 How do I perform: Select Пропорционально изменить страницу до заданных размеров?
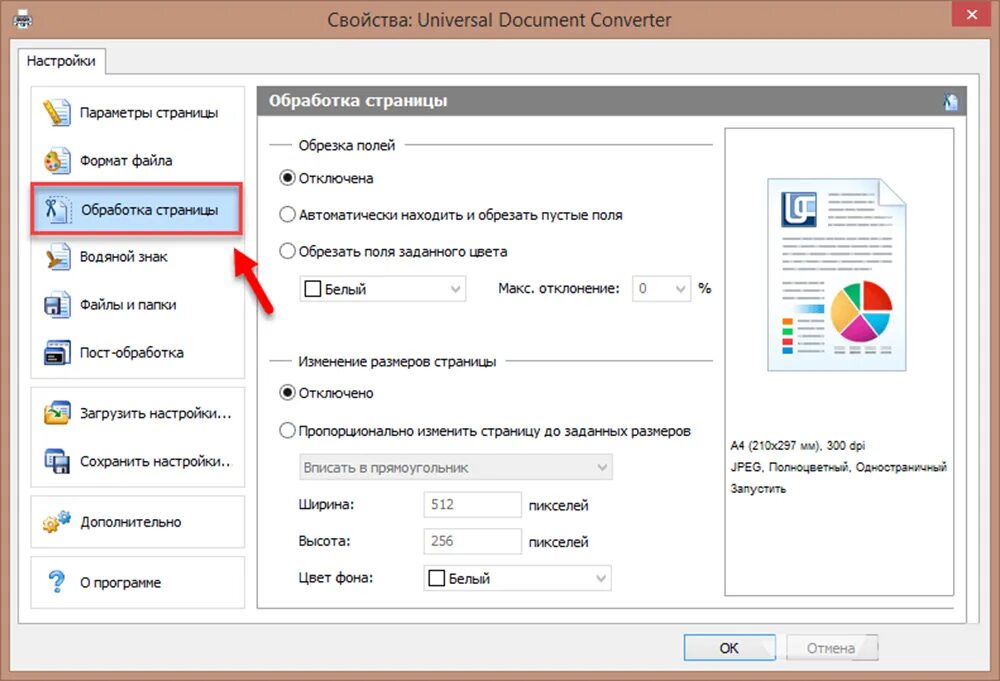pos(485,431)
